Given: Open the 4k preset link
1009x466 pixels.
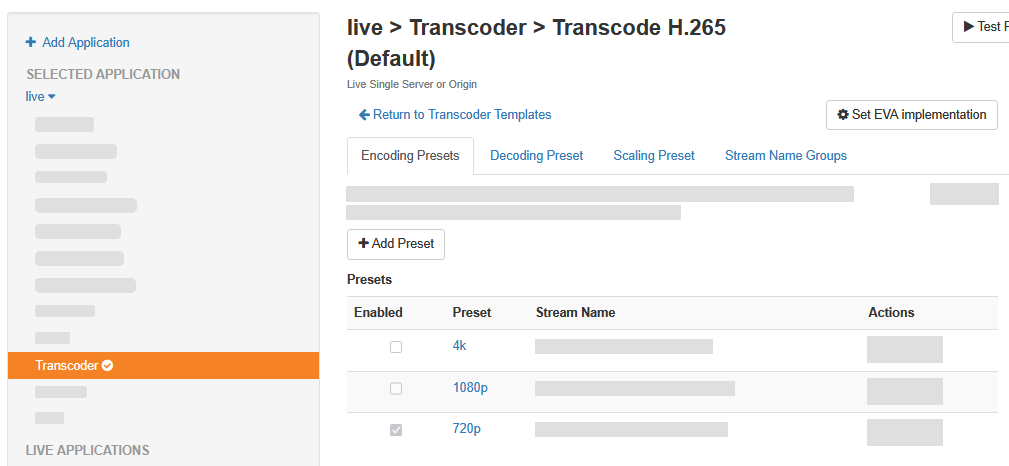Looking at the screenshot, I should click(459, 346).
